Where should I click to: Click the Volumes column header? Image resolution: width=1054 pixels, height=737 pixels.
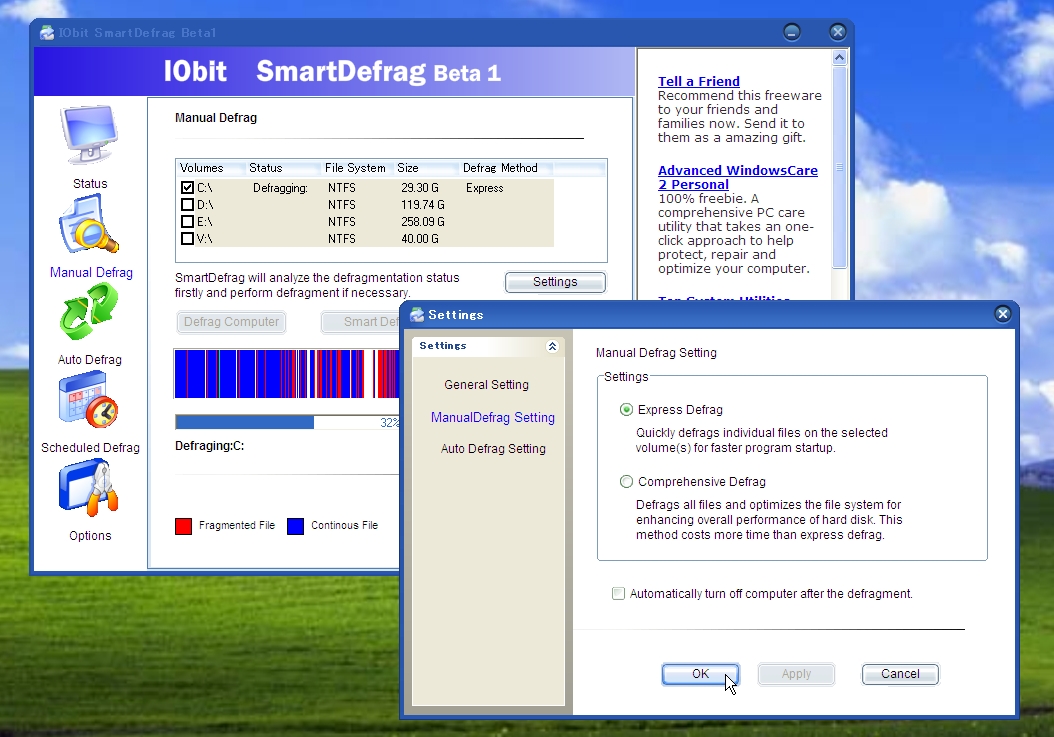210,168
